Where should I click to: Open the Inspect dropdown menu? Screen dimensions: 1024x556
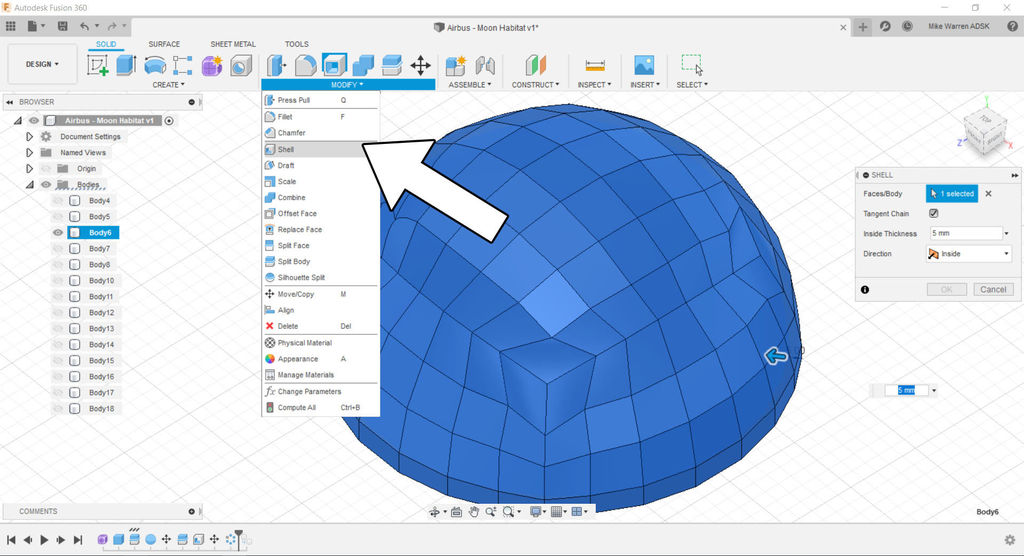click(594, 85)
